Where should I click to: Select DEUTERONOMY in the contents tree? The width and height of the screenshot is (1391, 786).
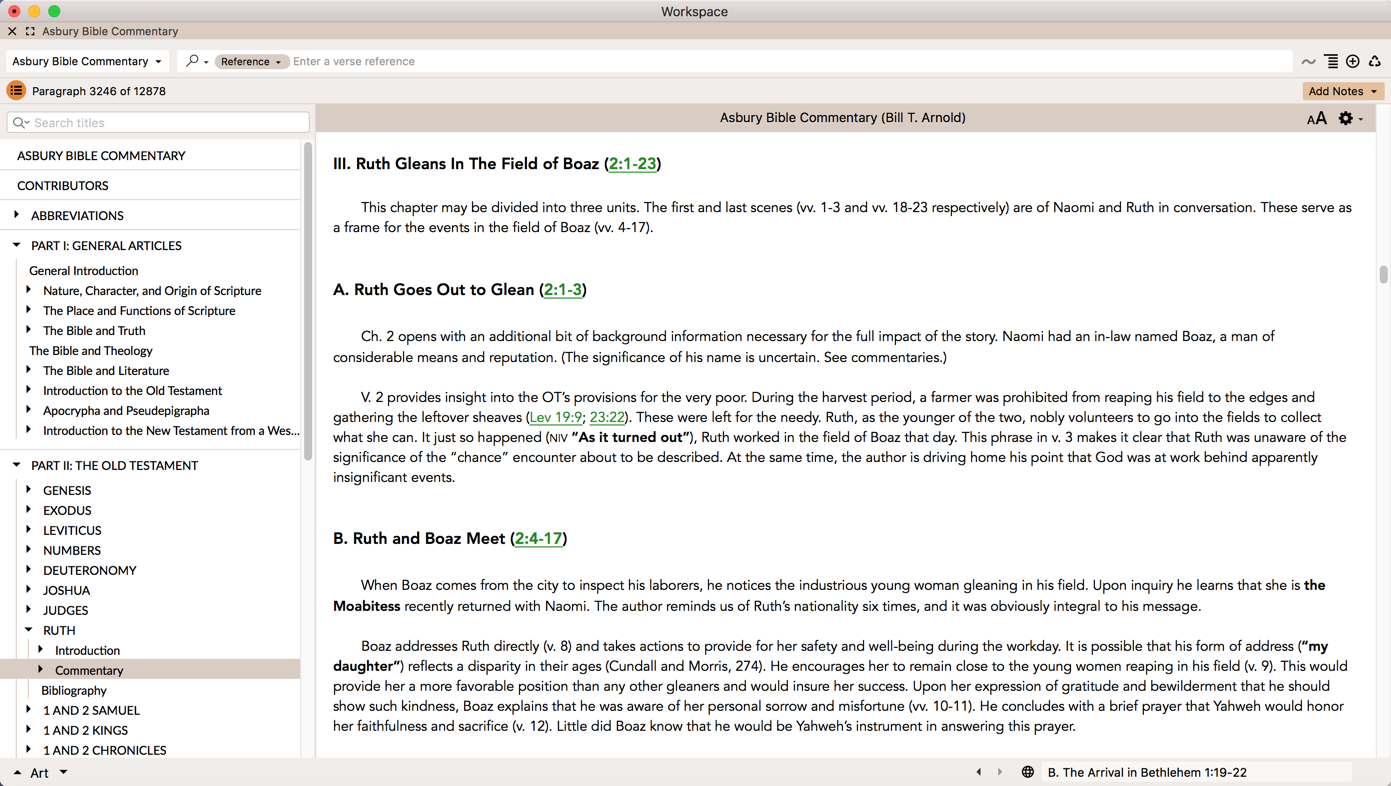coord(90,571)
